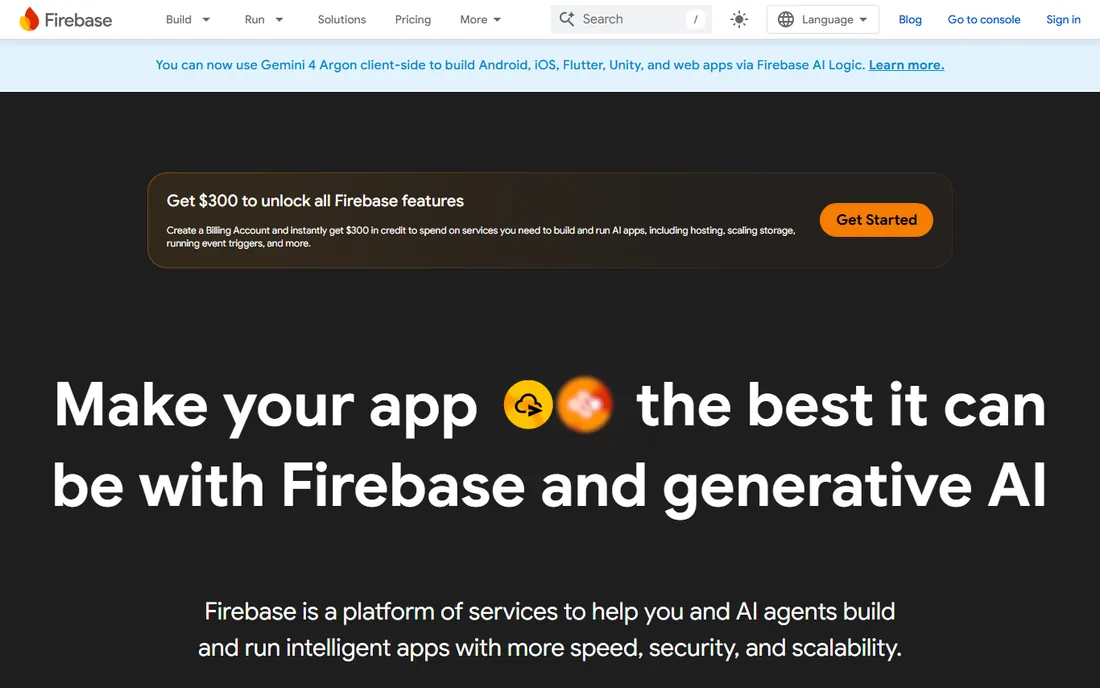
Task: Click the Firebase flame logo icon
Action: [x=29, y=19]
